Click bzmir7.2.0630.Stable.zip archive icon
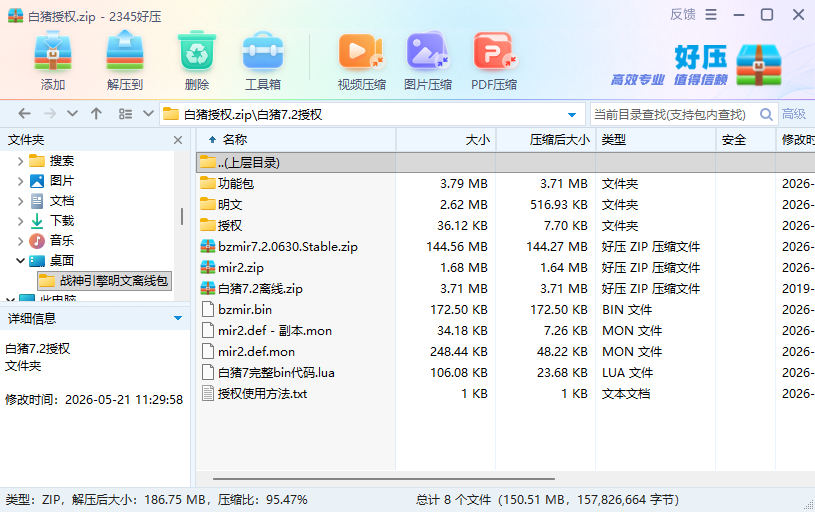The width and height of the screenshot is (815, 512). point(208,246)
